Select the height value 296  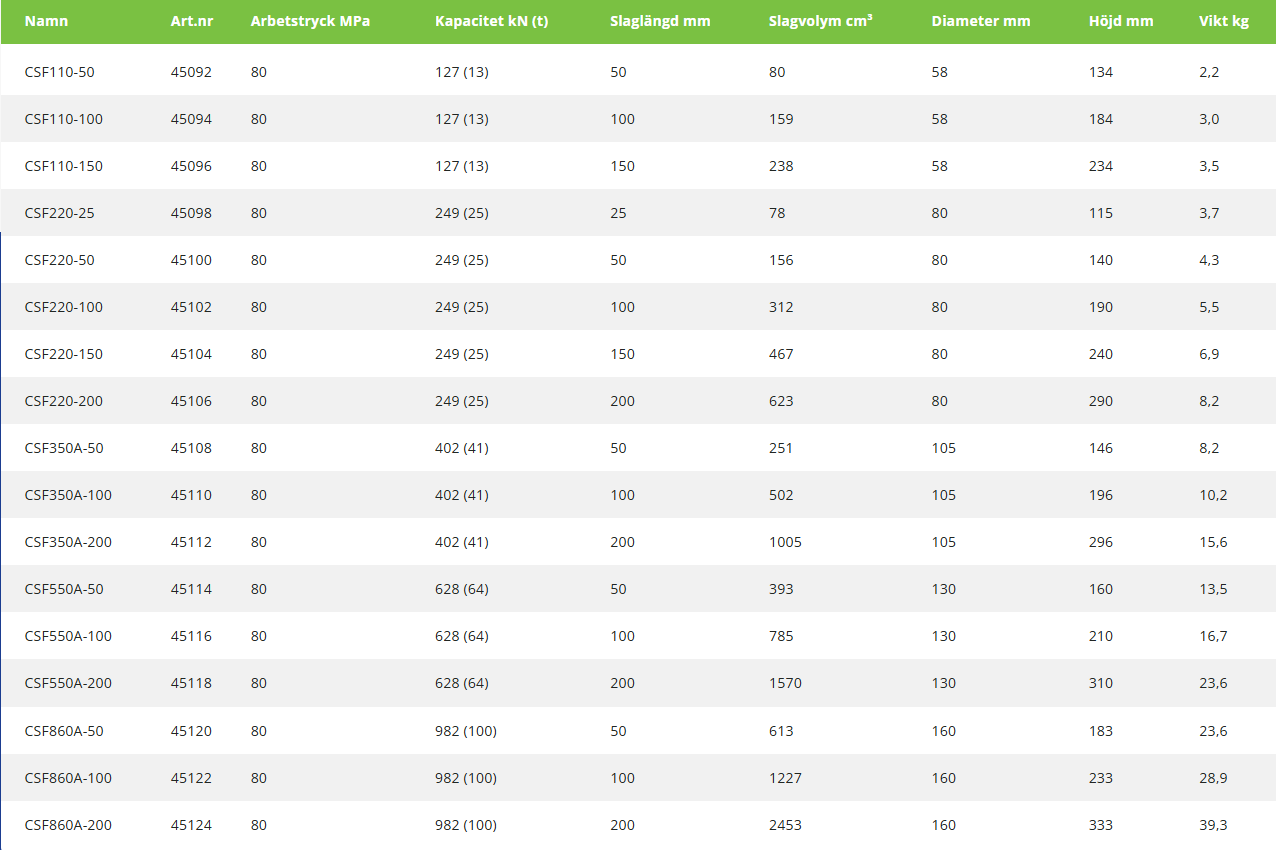(1100, 542)
